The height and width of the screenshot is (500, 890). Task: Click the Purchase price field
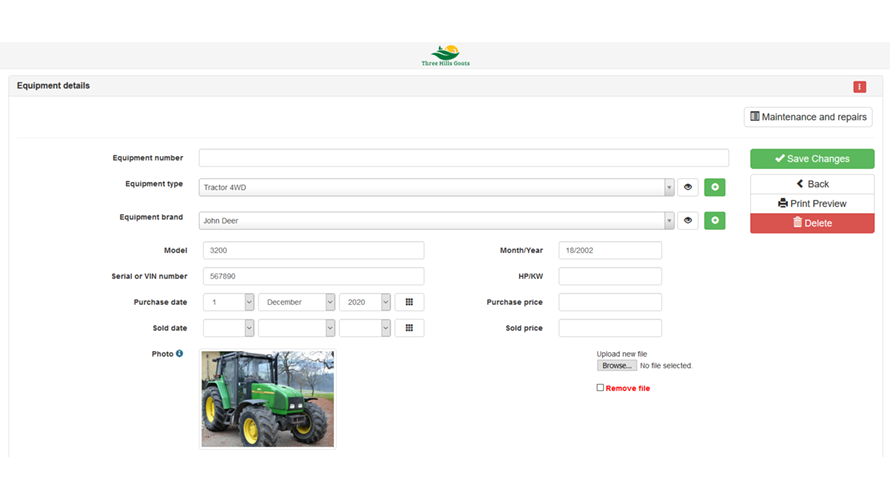tap(610, 302)
